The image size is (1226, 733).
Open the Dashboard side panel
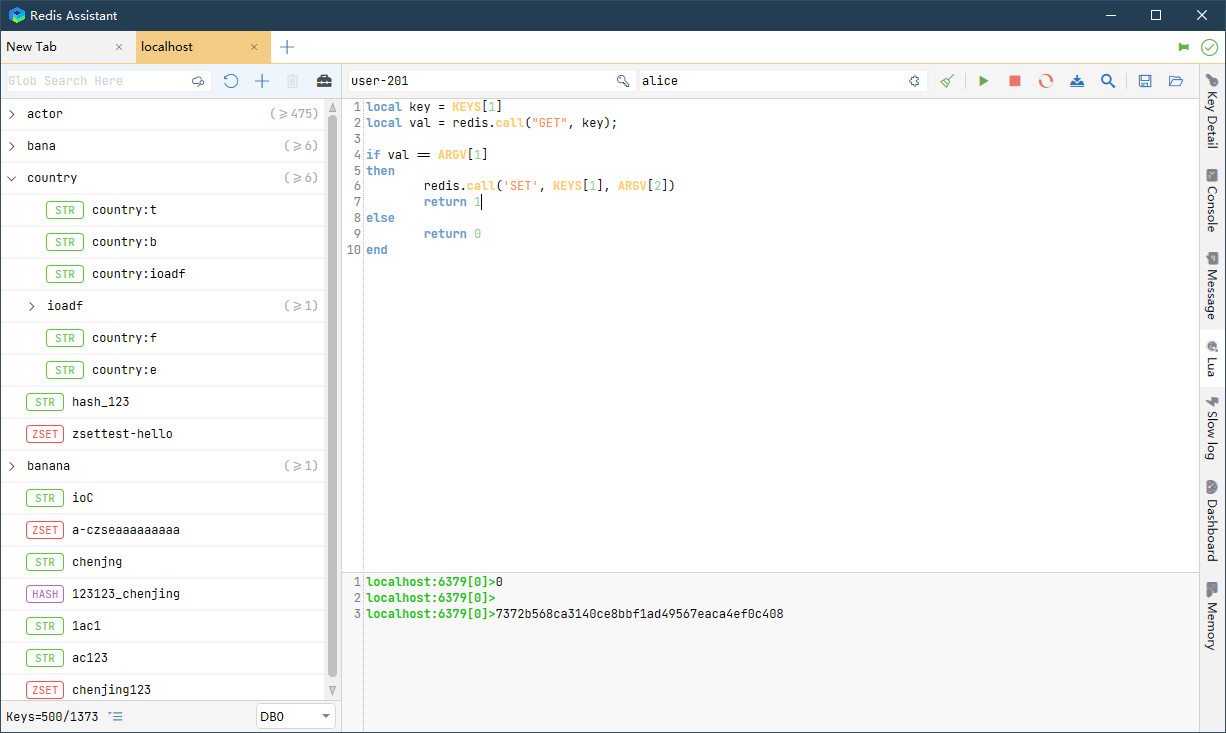[1212, 521]
